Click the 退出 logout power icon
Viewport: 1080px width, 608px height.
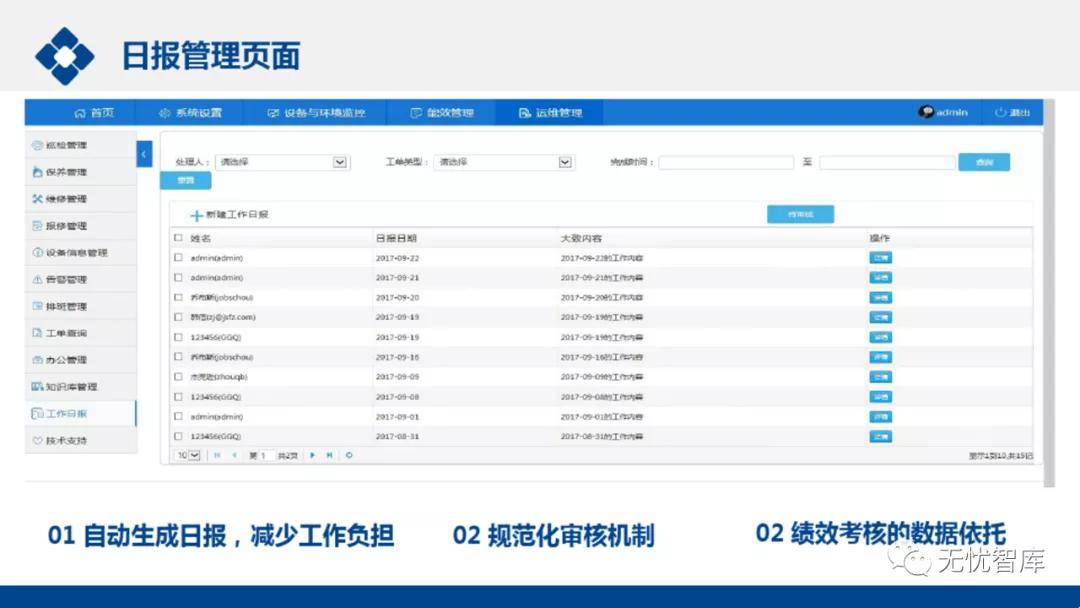tap(1000, 113)
